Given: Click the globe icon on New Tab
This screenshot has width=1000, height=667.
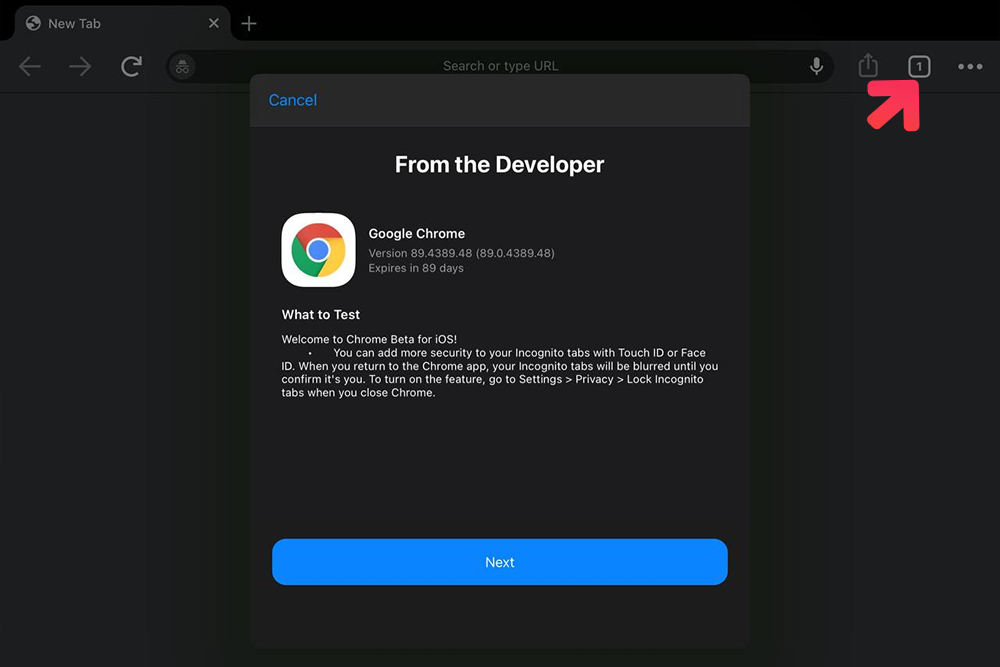Looking at the screenshot, I should (33, 24).
